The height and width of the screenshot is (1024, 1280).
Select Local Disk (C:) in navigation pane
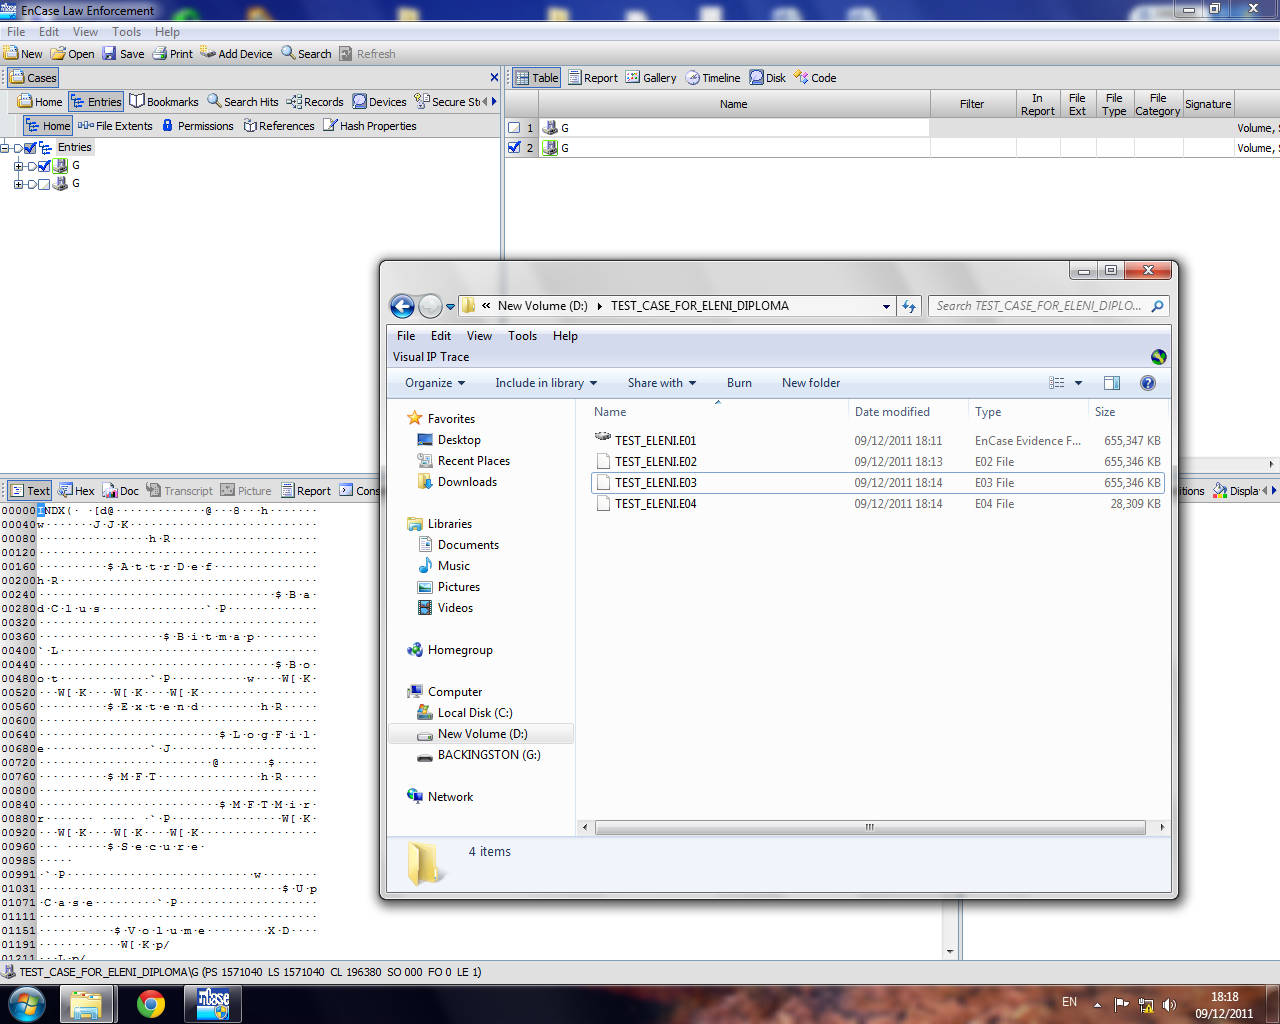pyautogui.click(x=475, y=713)
